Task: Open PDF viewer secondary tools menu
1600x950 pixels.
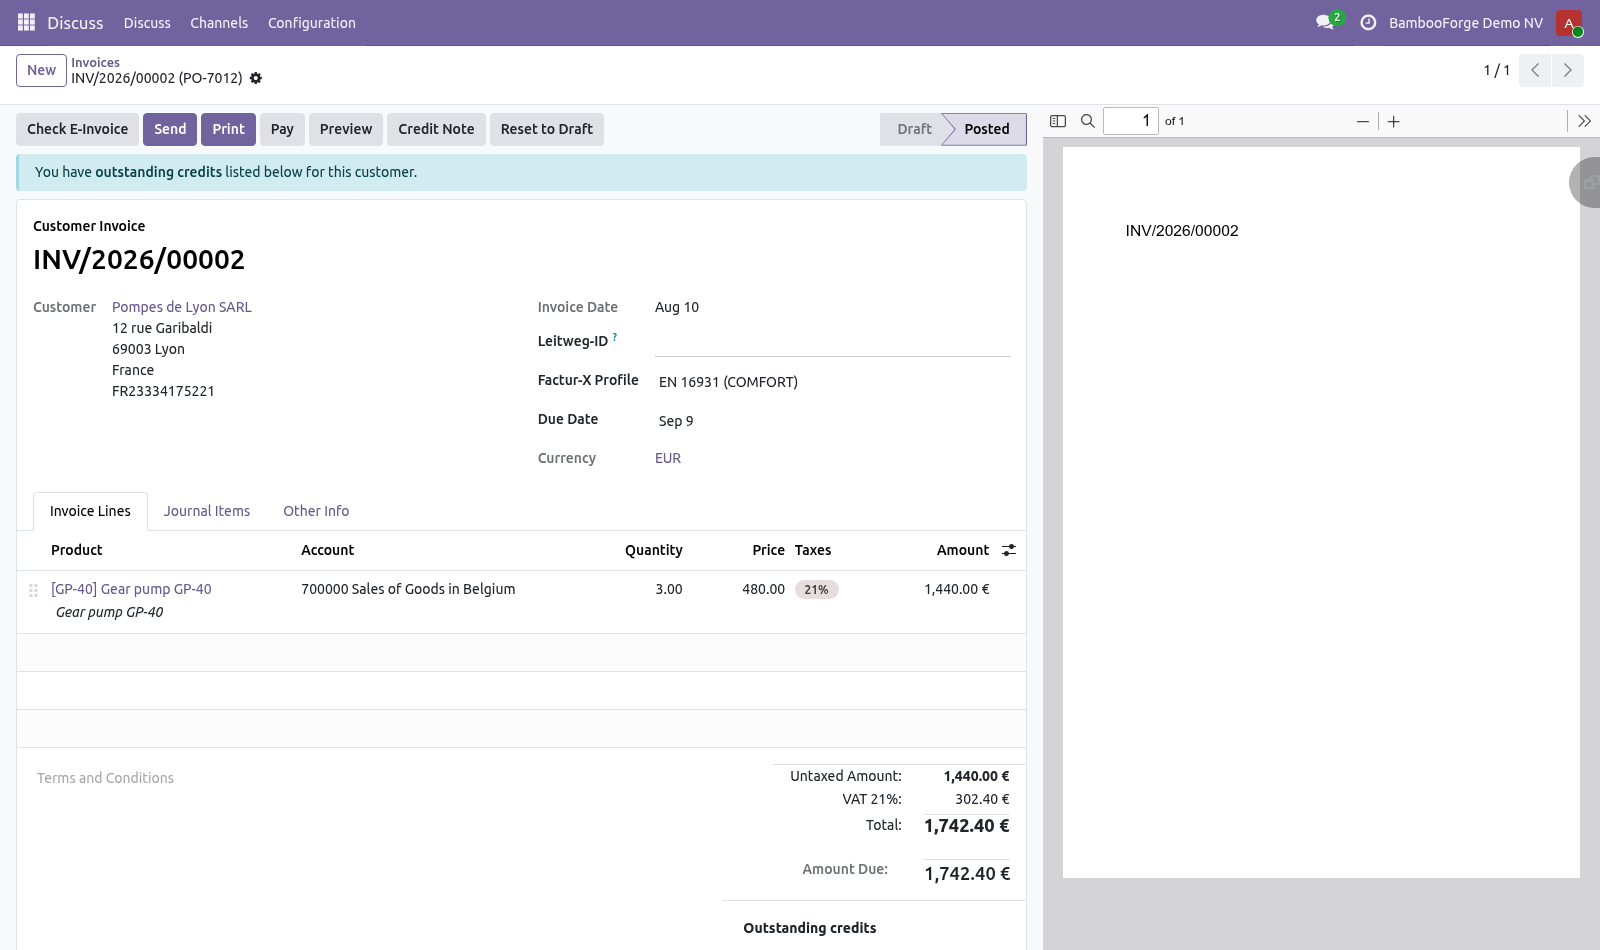Action: [1584, 121]
